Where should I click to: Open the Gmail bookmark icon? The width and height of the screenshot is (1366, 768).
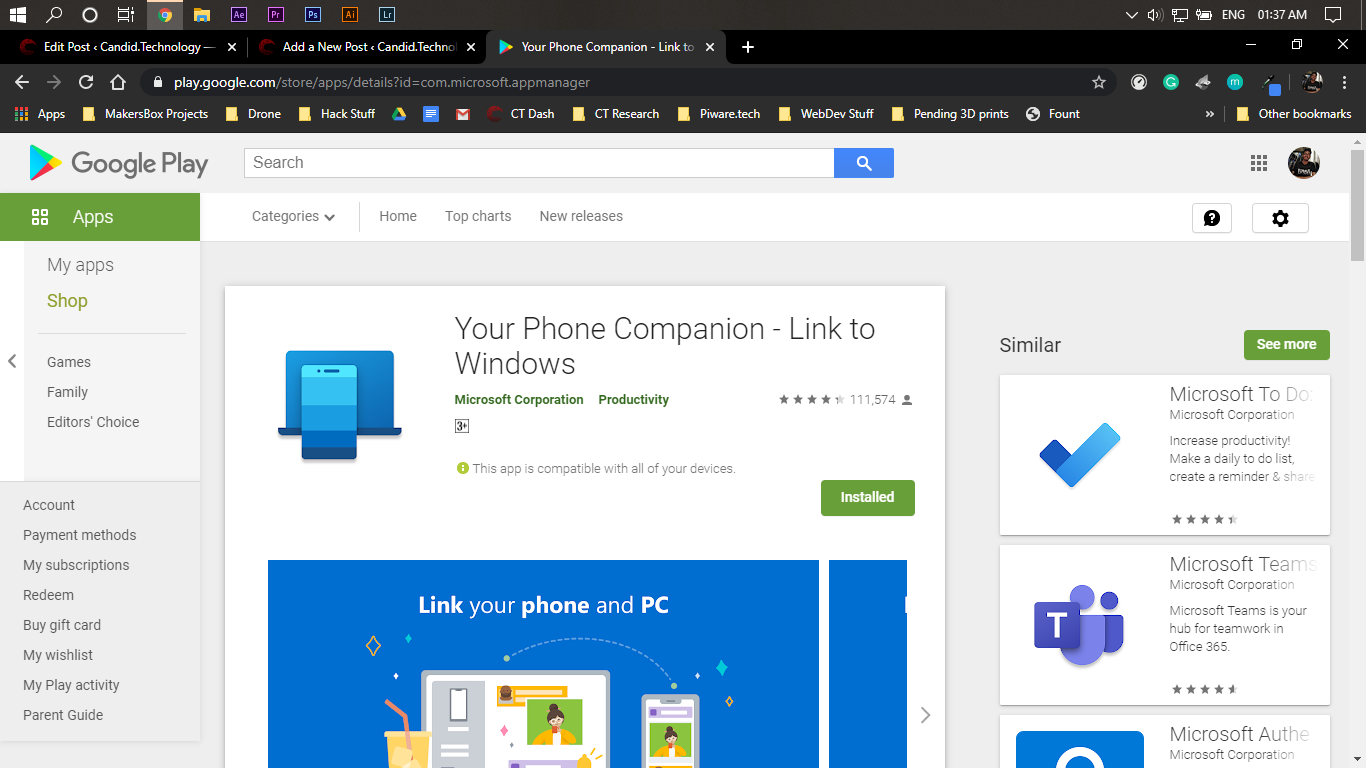tap(463, 114)
